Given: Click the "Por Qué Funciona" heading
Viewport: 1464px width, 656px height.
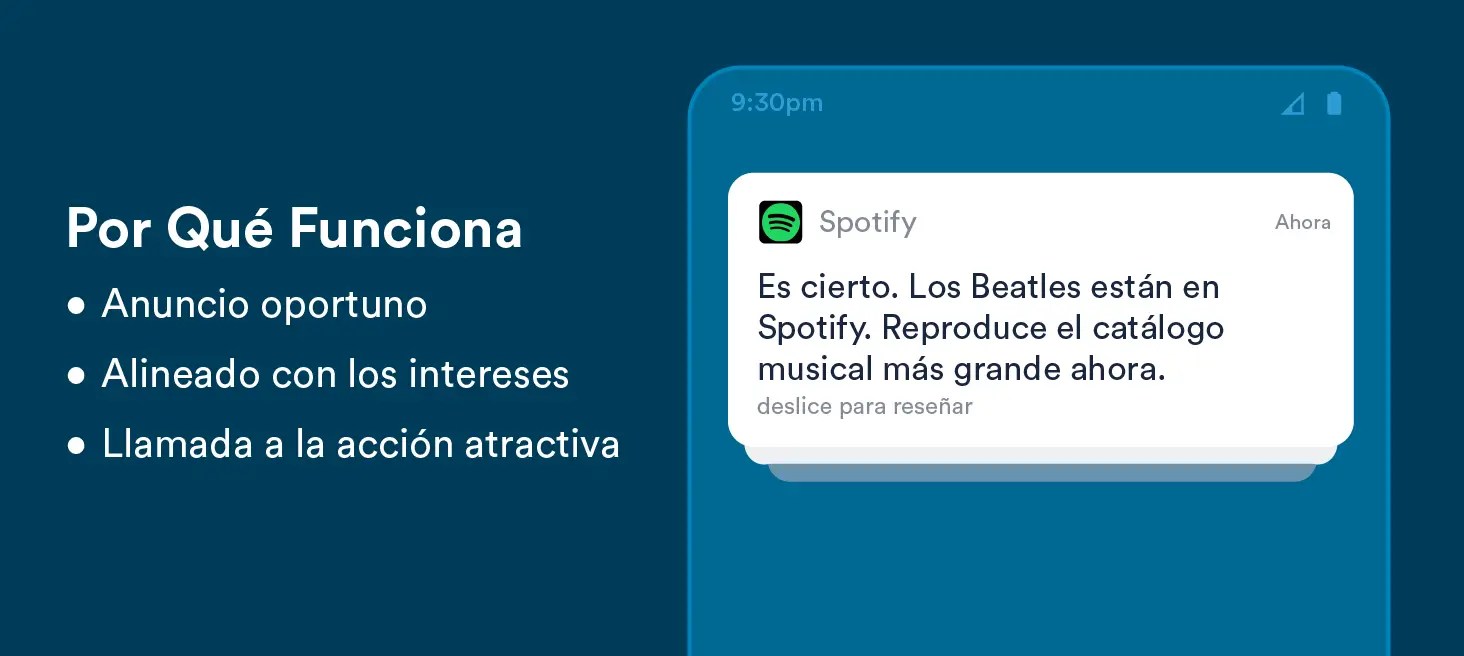Looking at the screenshot, I should (x=294, y=229).
